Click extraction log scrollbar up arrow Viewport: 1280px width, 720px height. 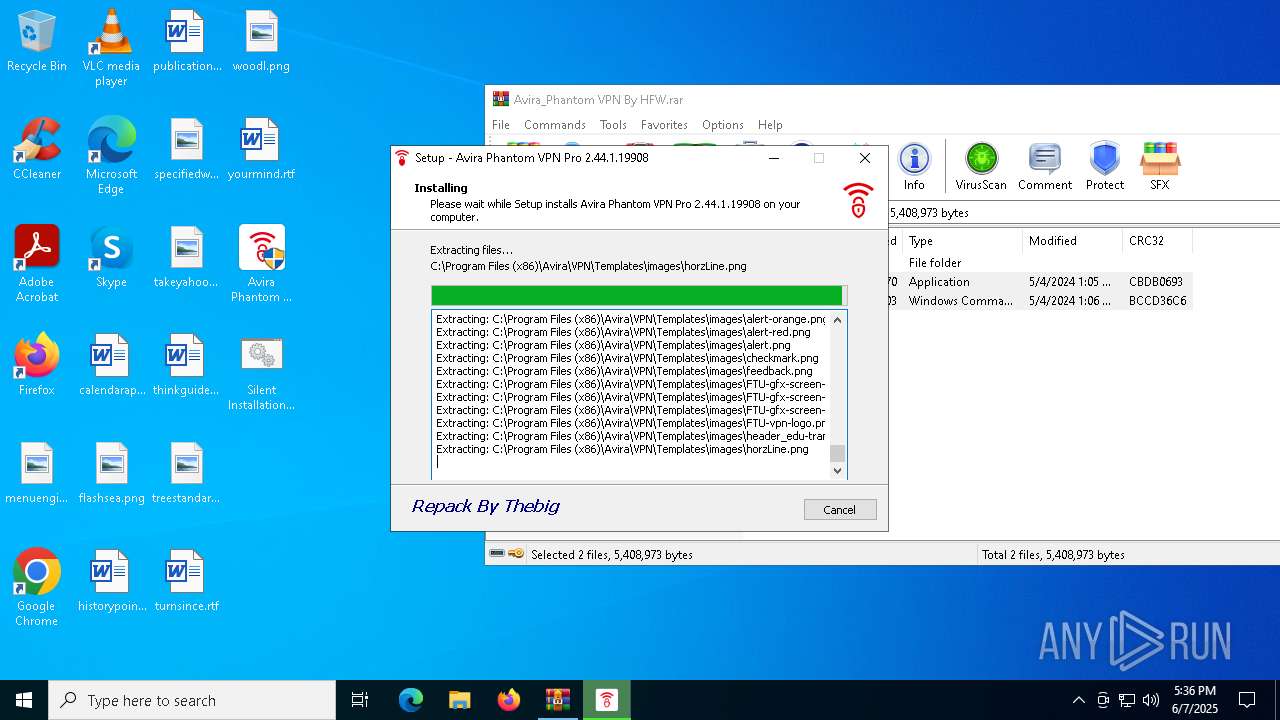(x=837, y=319)
